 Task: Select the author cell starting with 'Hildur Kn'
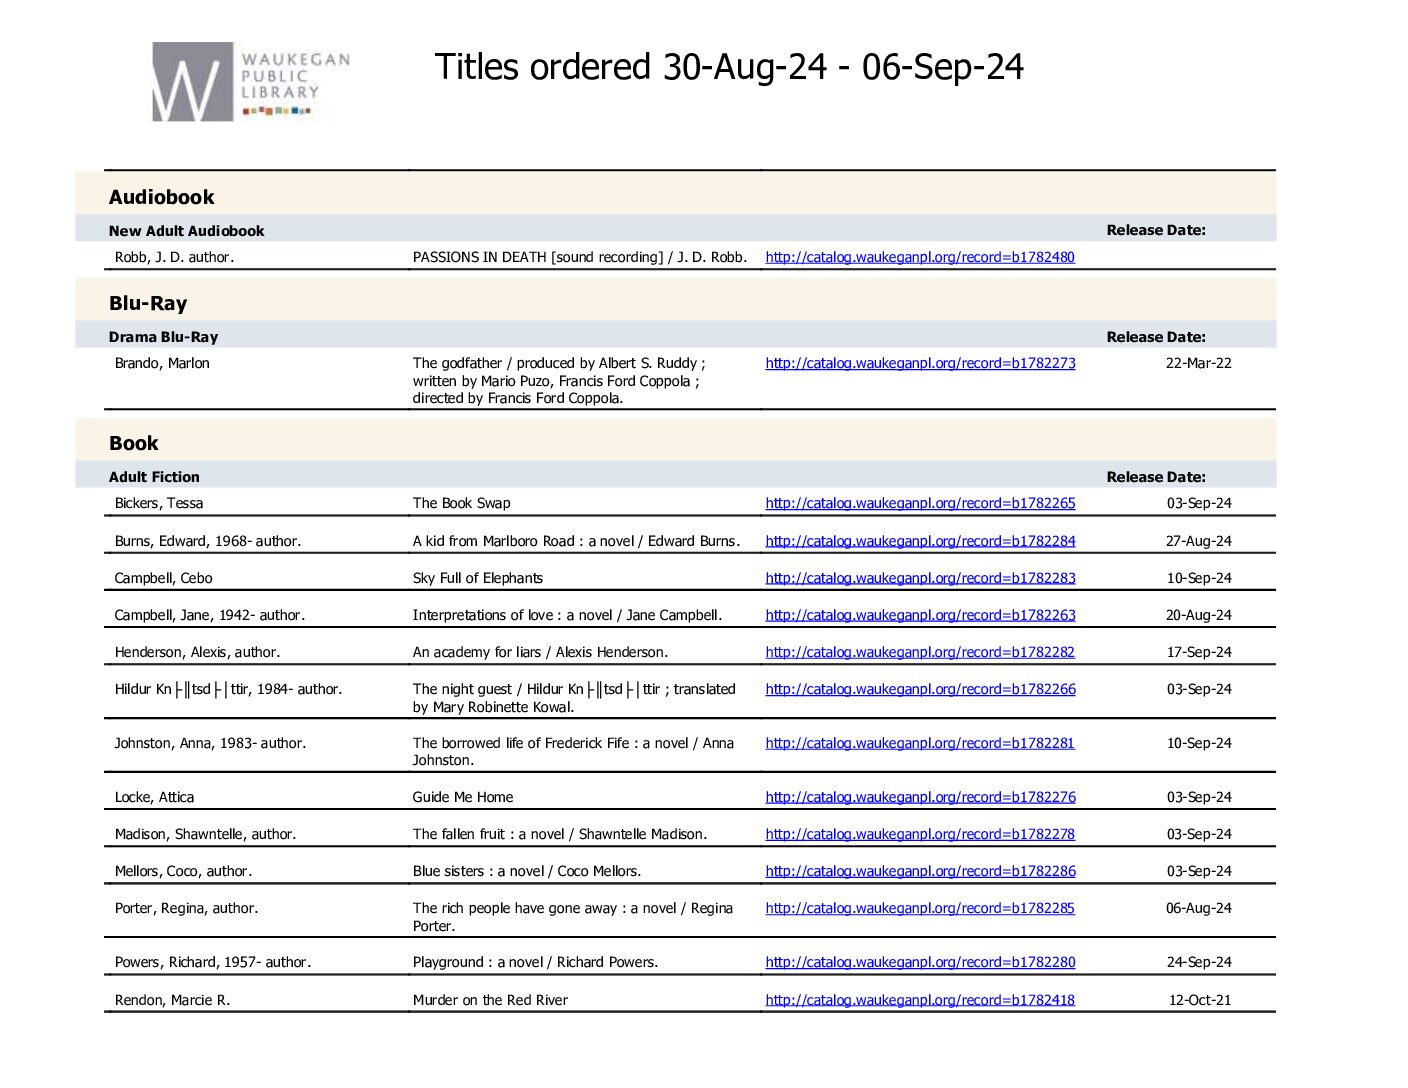click(x=228, y=689)
